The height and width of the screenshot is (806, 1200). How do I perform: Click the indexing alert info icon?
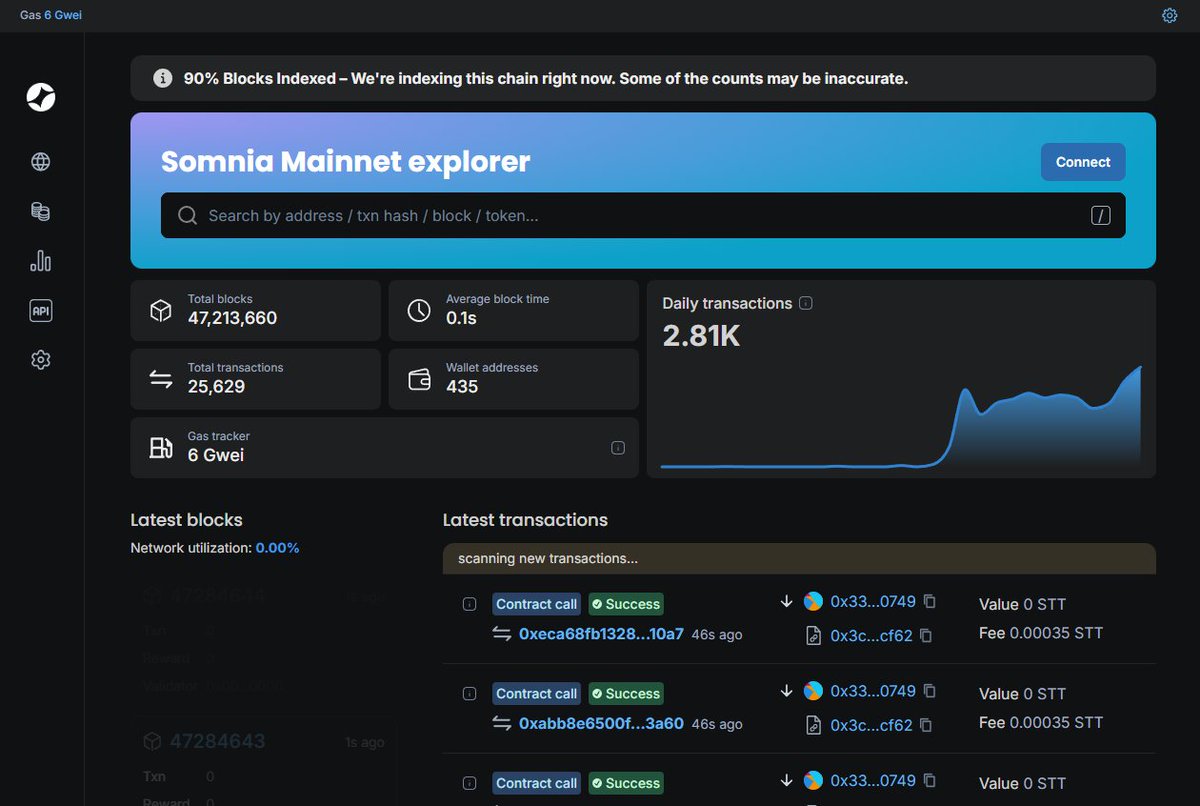[162, 78]
